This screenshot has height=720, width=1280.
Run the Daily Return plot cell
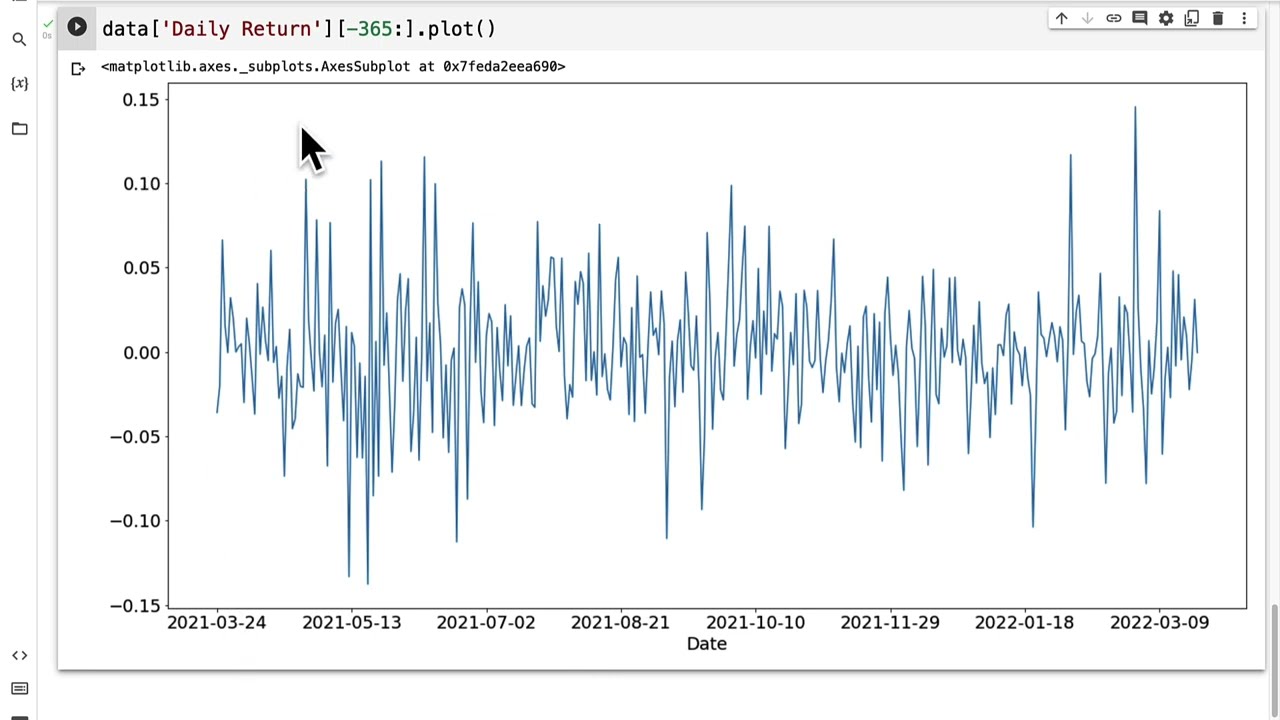pyautogui.click(x=77, y=27)
